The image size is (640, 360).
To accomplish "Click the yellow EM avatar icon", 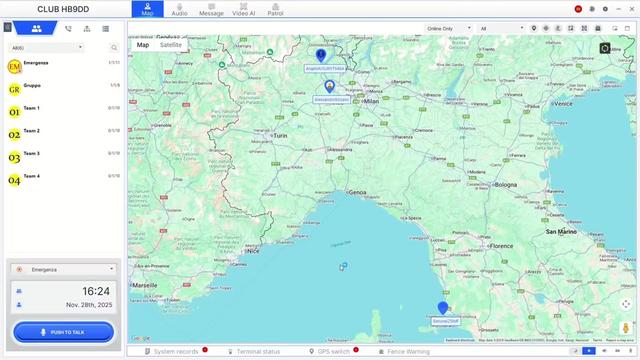I will point(14,67).
